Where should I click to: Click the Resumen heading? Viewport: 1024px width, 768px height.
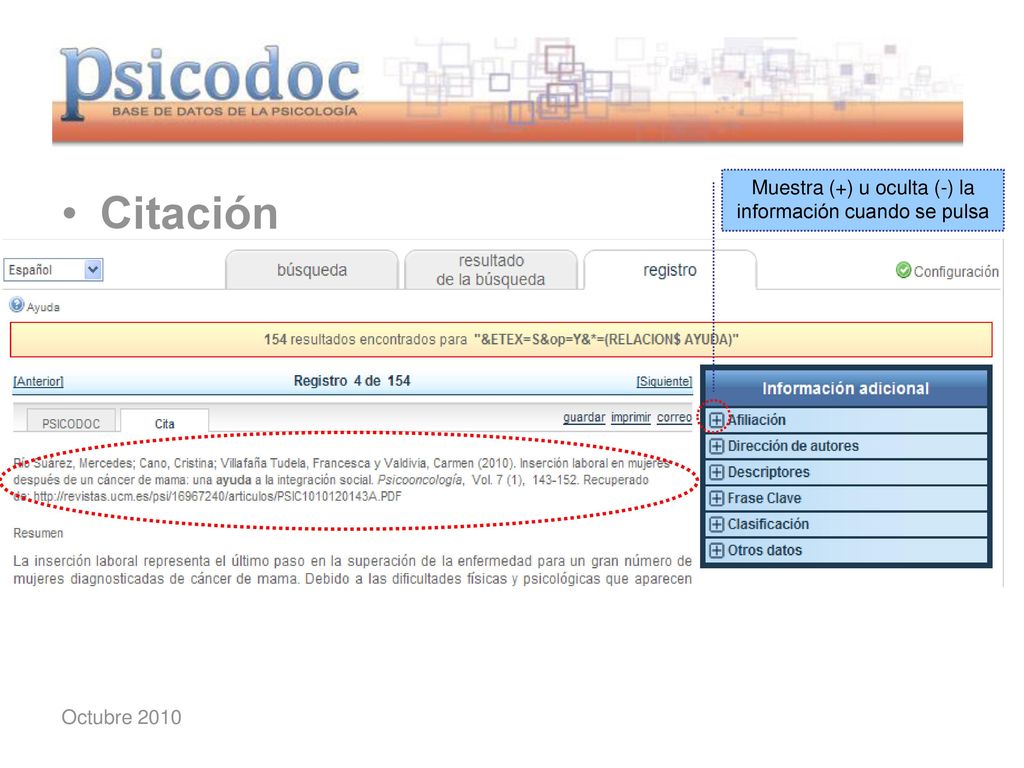[x=39, y=533]
